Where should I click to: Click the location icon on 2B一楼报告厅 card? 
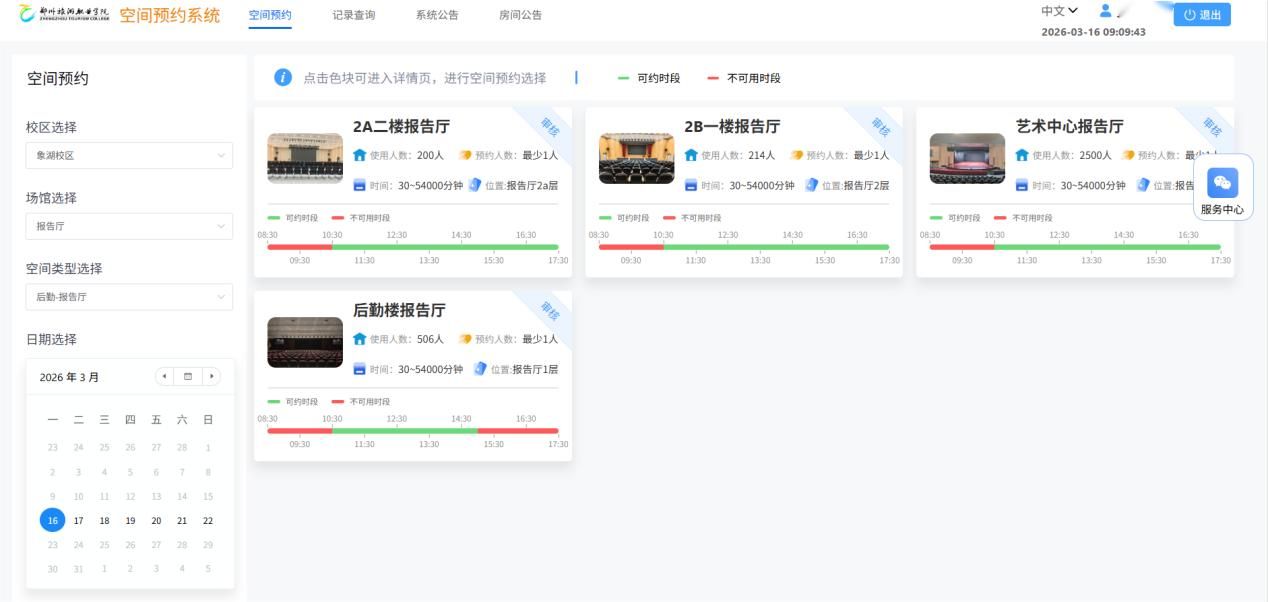tap(811, 185)
